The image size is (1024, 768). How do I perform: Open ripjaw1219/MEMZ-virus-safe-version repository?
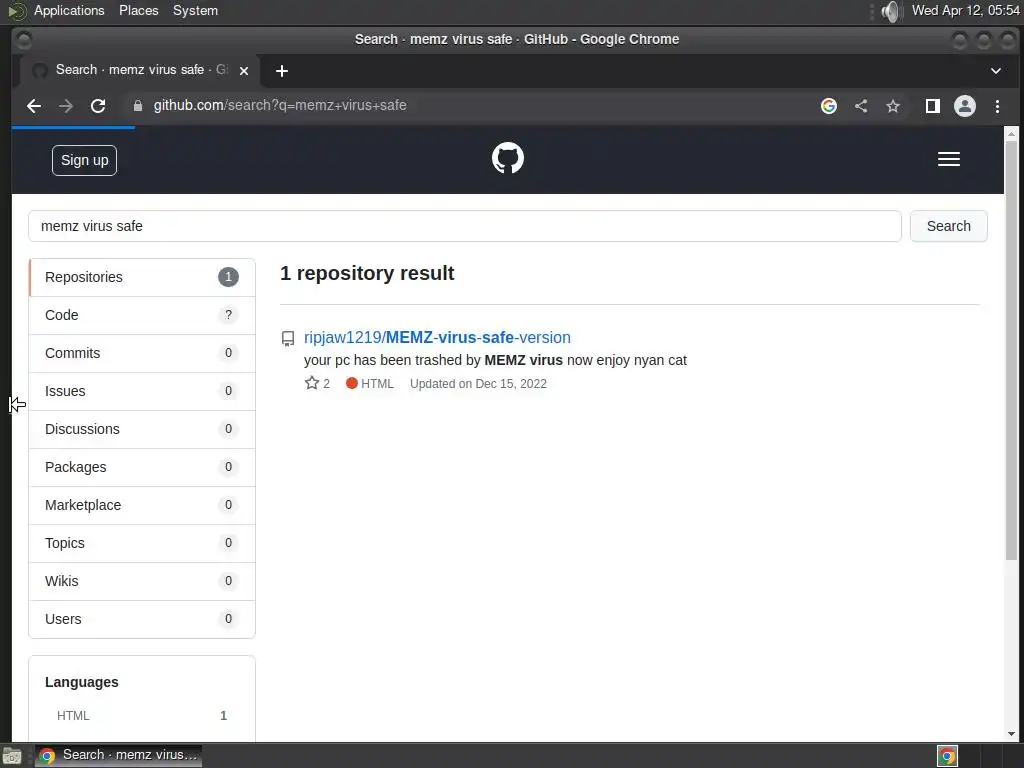point(437,338)
